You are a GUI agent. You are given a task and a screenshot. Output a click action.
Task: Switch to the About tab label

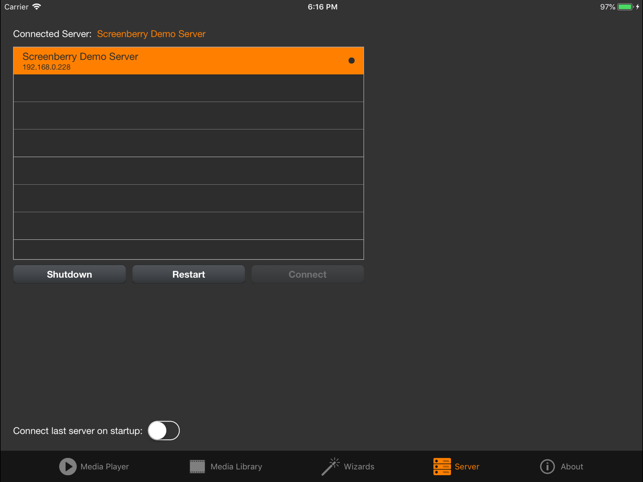point(572,467)
